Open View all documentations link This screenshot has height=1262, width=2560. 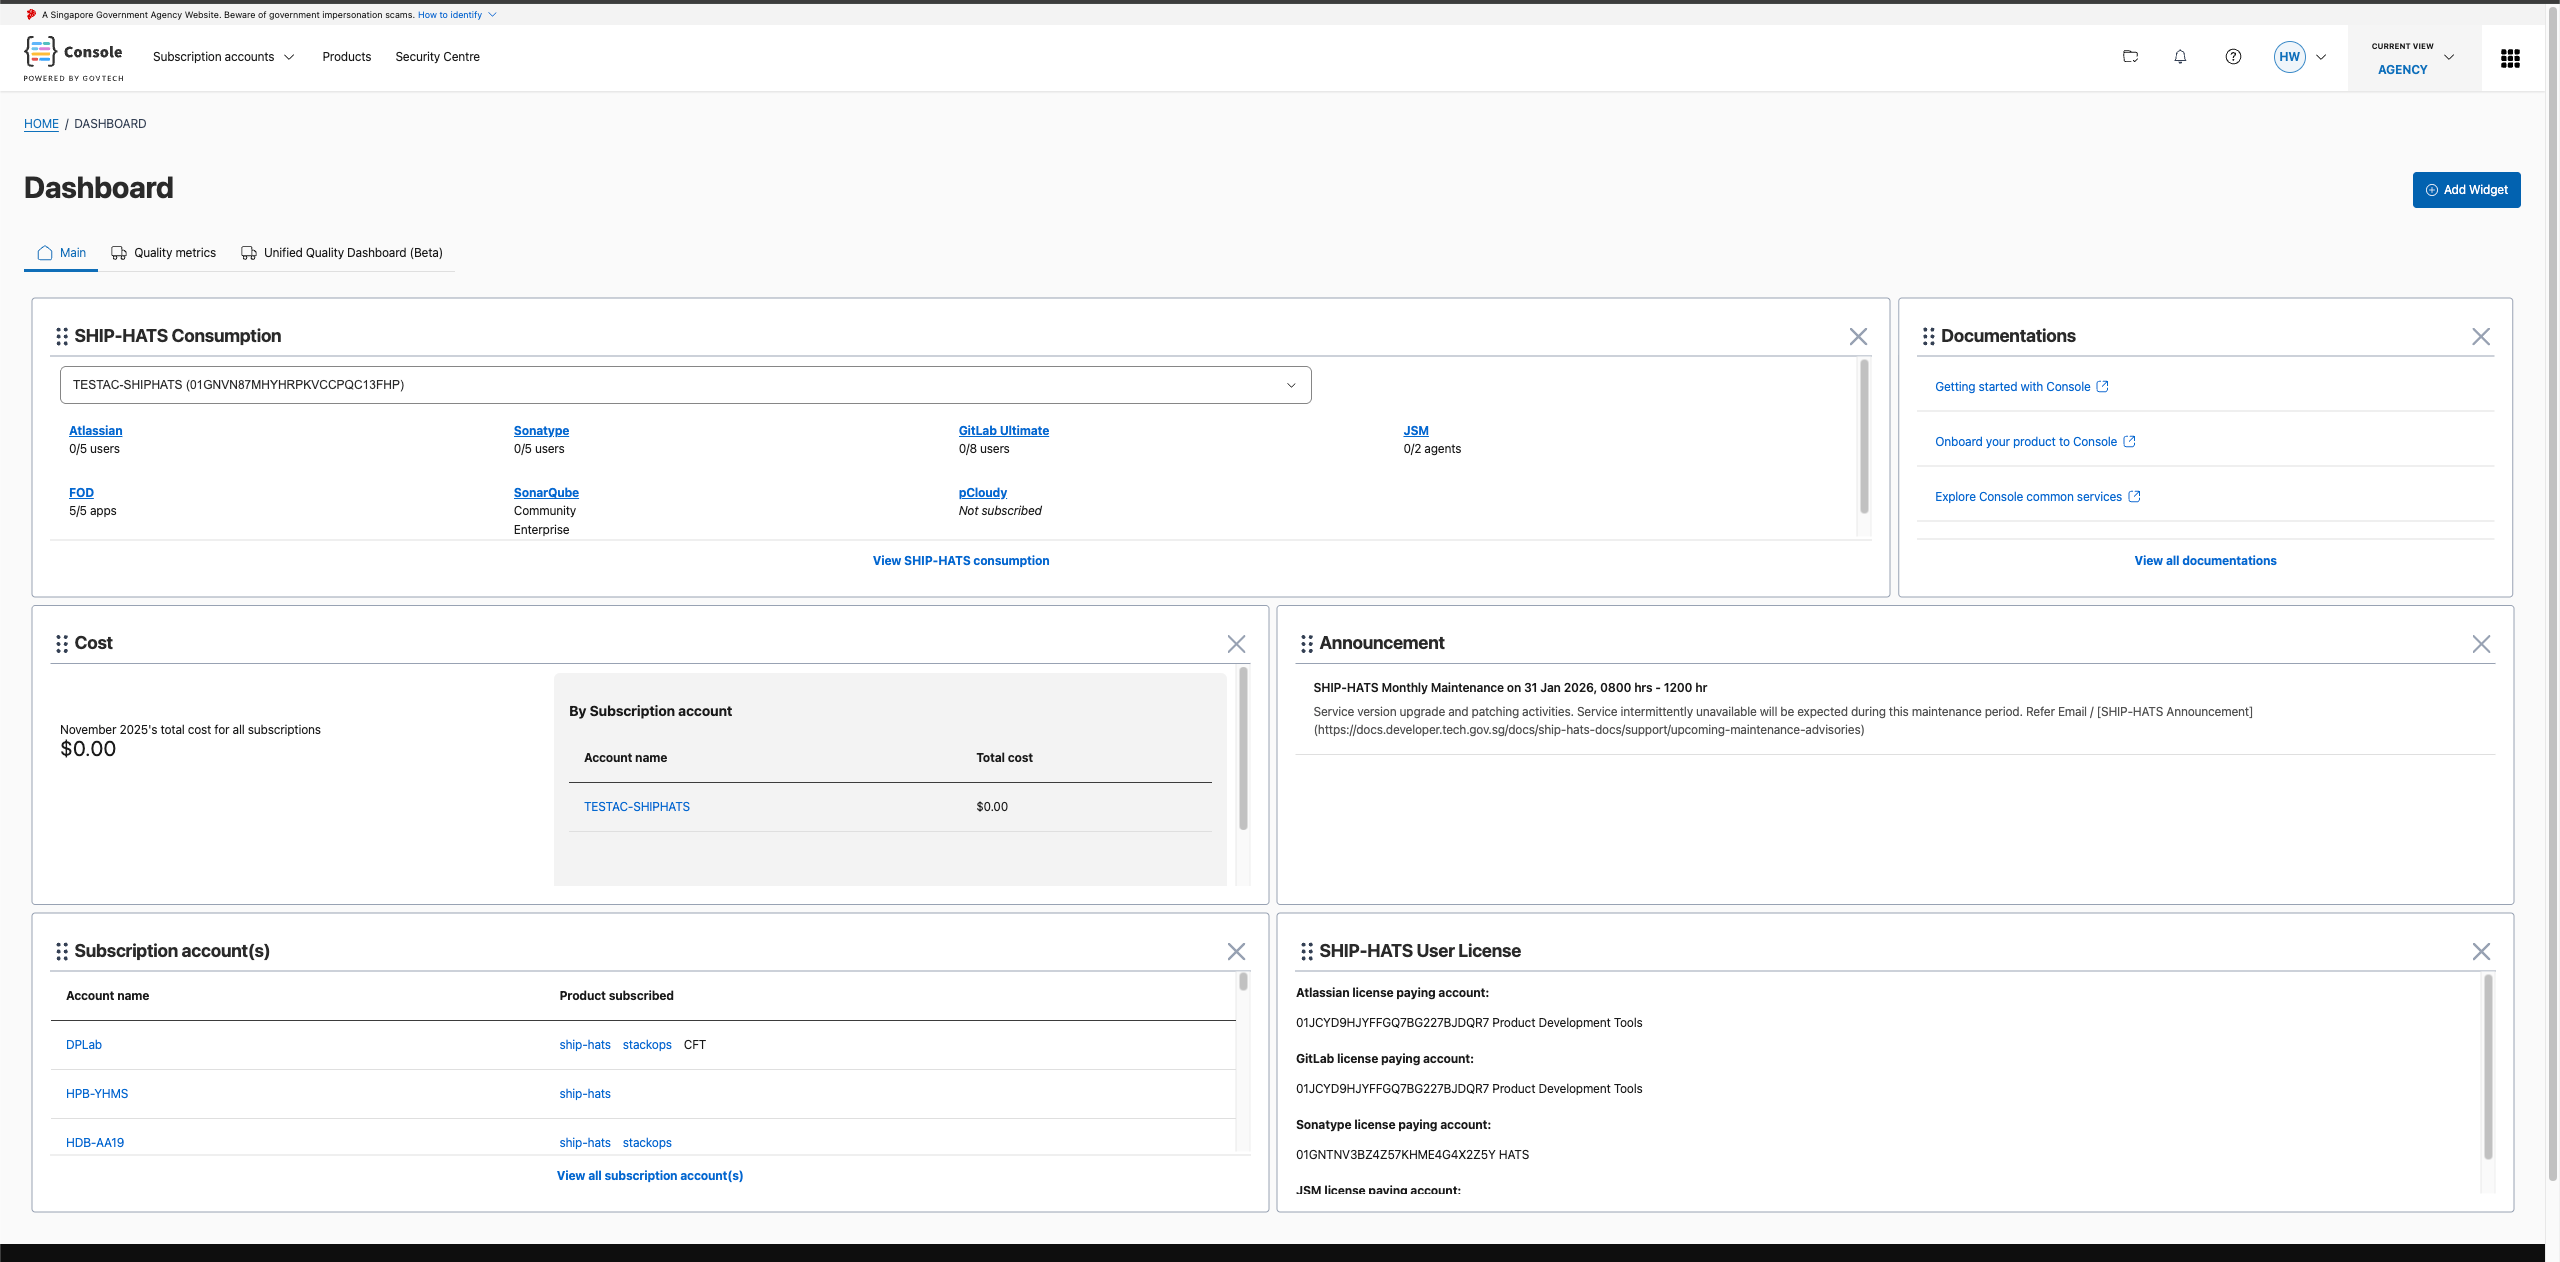point(2205,561)
